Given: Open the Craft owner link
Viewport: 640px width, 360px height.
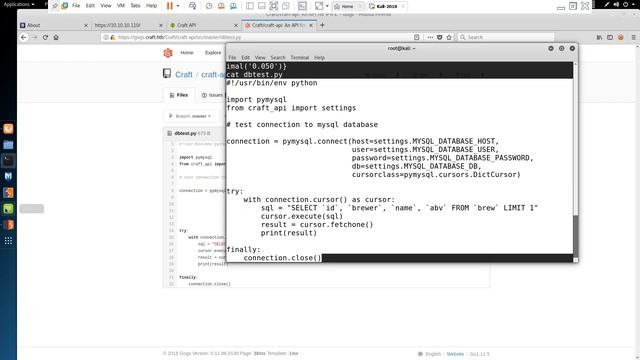Looking at the screenshot, I should point(184,74).
